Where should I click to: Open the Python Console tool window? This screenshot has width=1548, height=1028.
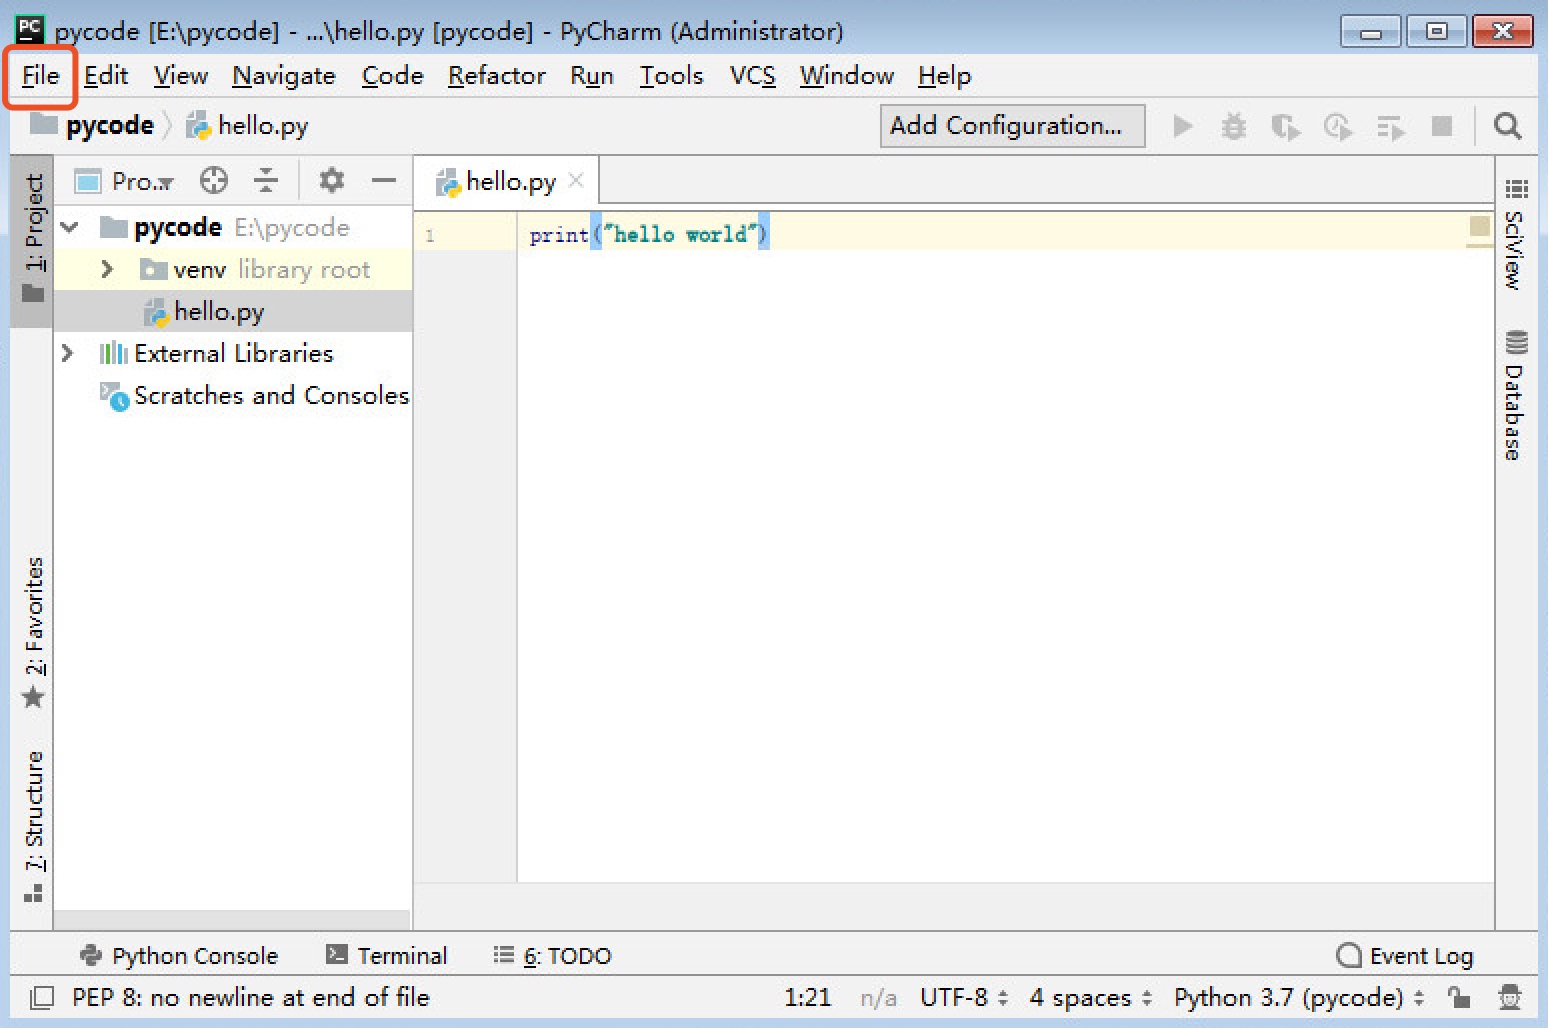pos(178,956)
